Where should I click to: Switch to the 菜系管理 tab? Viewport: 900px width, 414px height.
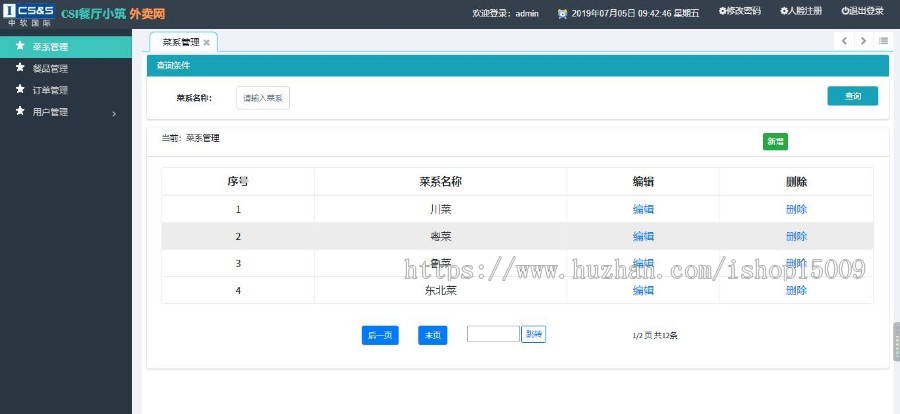(x=180, y=43)
